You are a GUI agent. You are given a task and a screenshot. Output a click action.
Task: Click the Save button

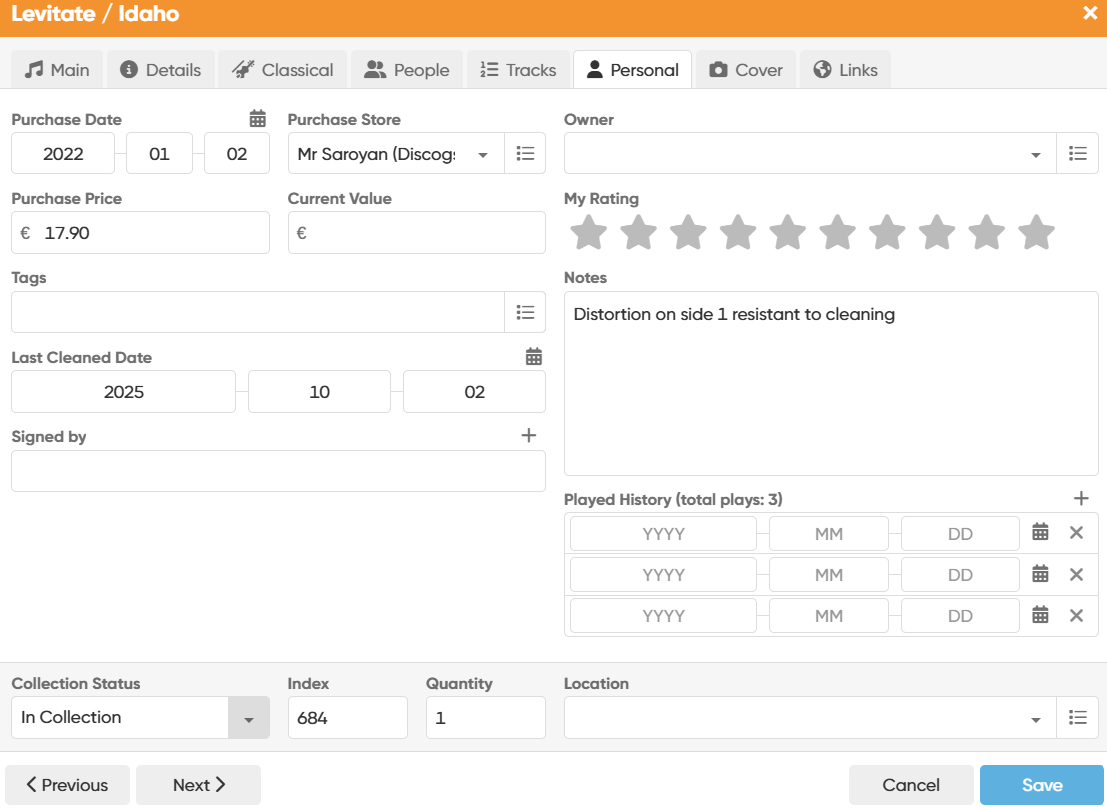(1041, 785)
